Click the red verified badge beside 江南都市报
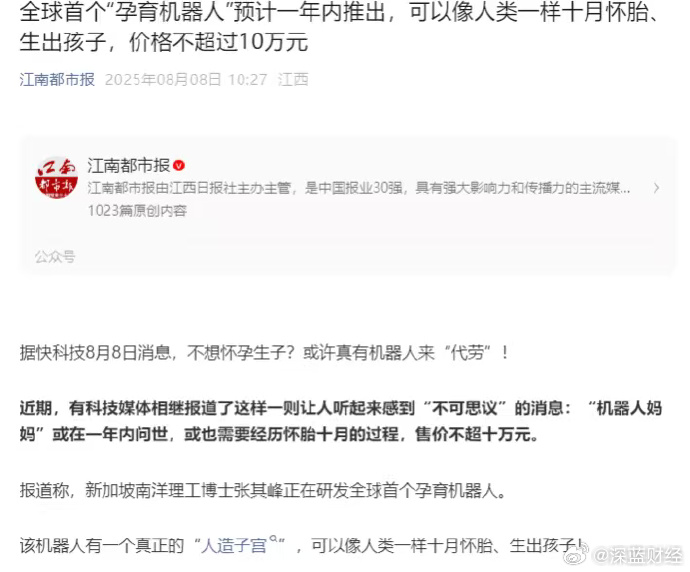Screen dimensions: 690x572 click(179, 165)
